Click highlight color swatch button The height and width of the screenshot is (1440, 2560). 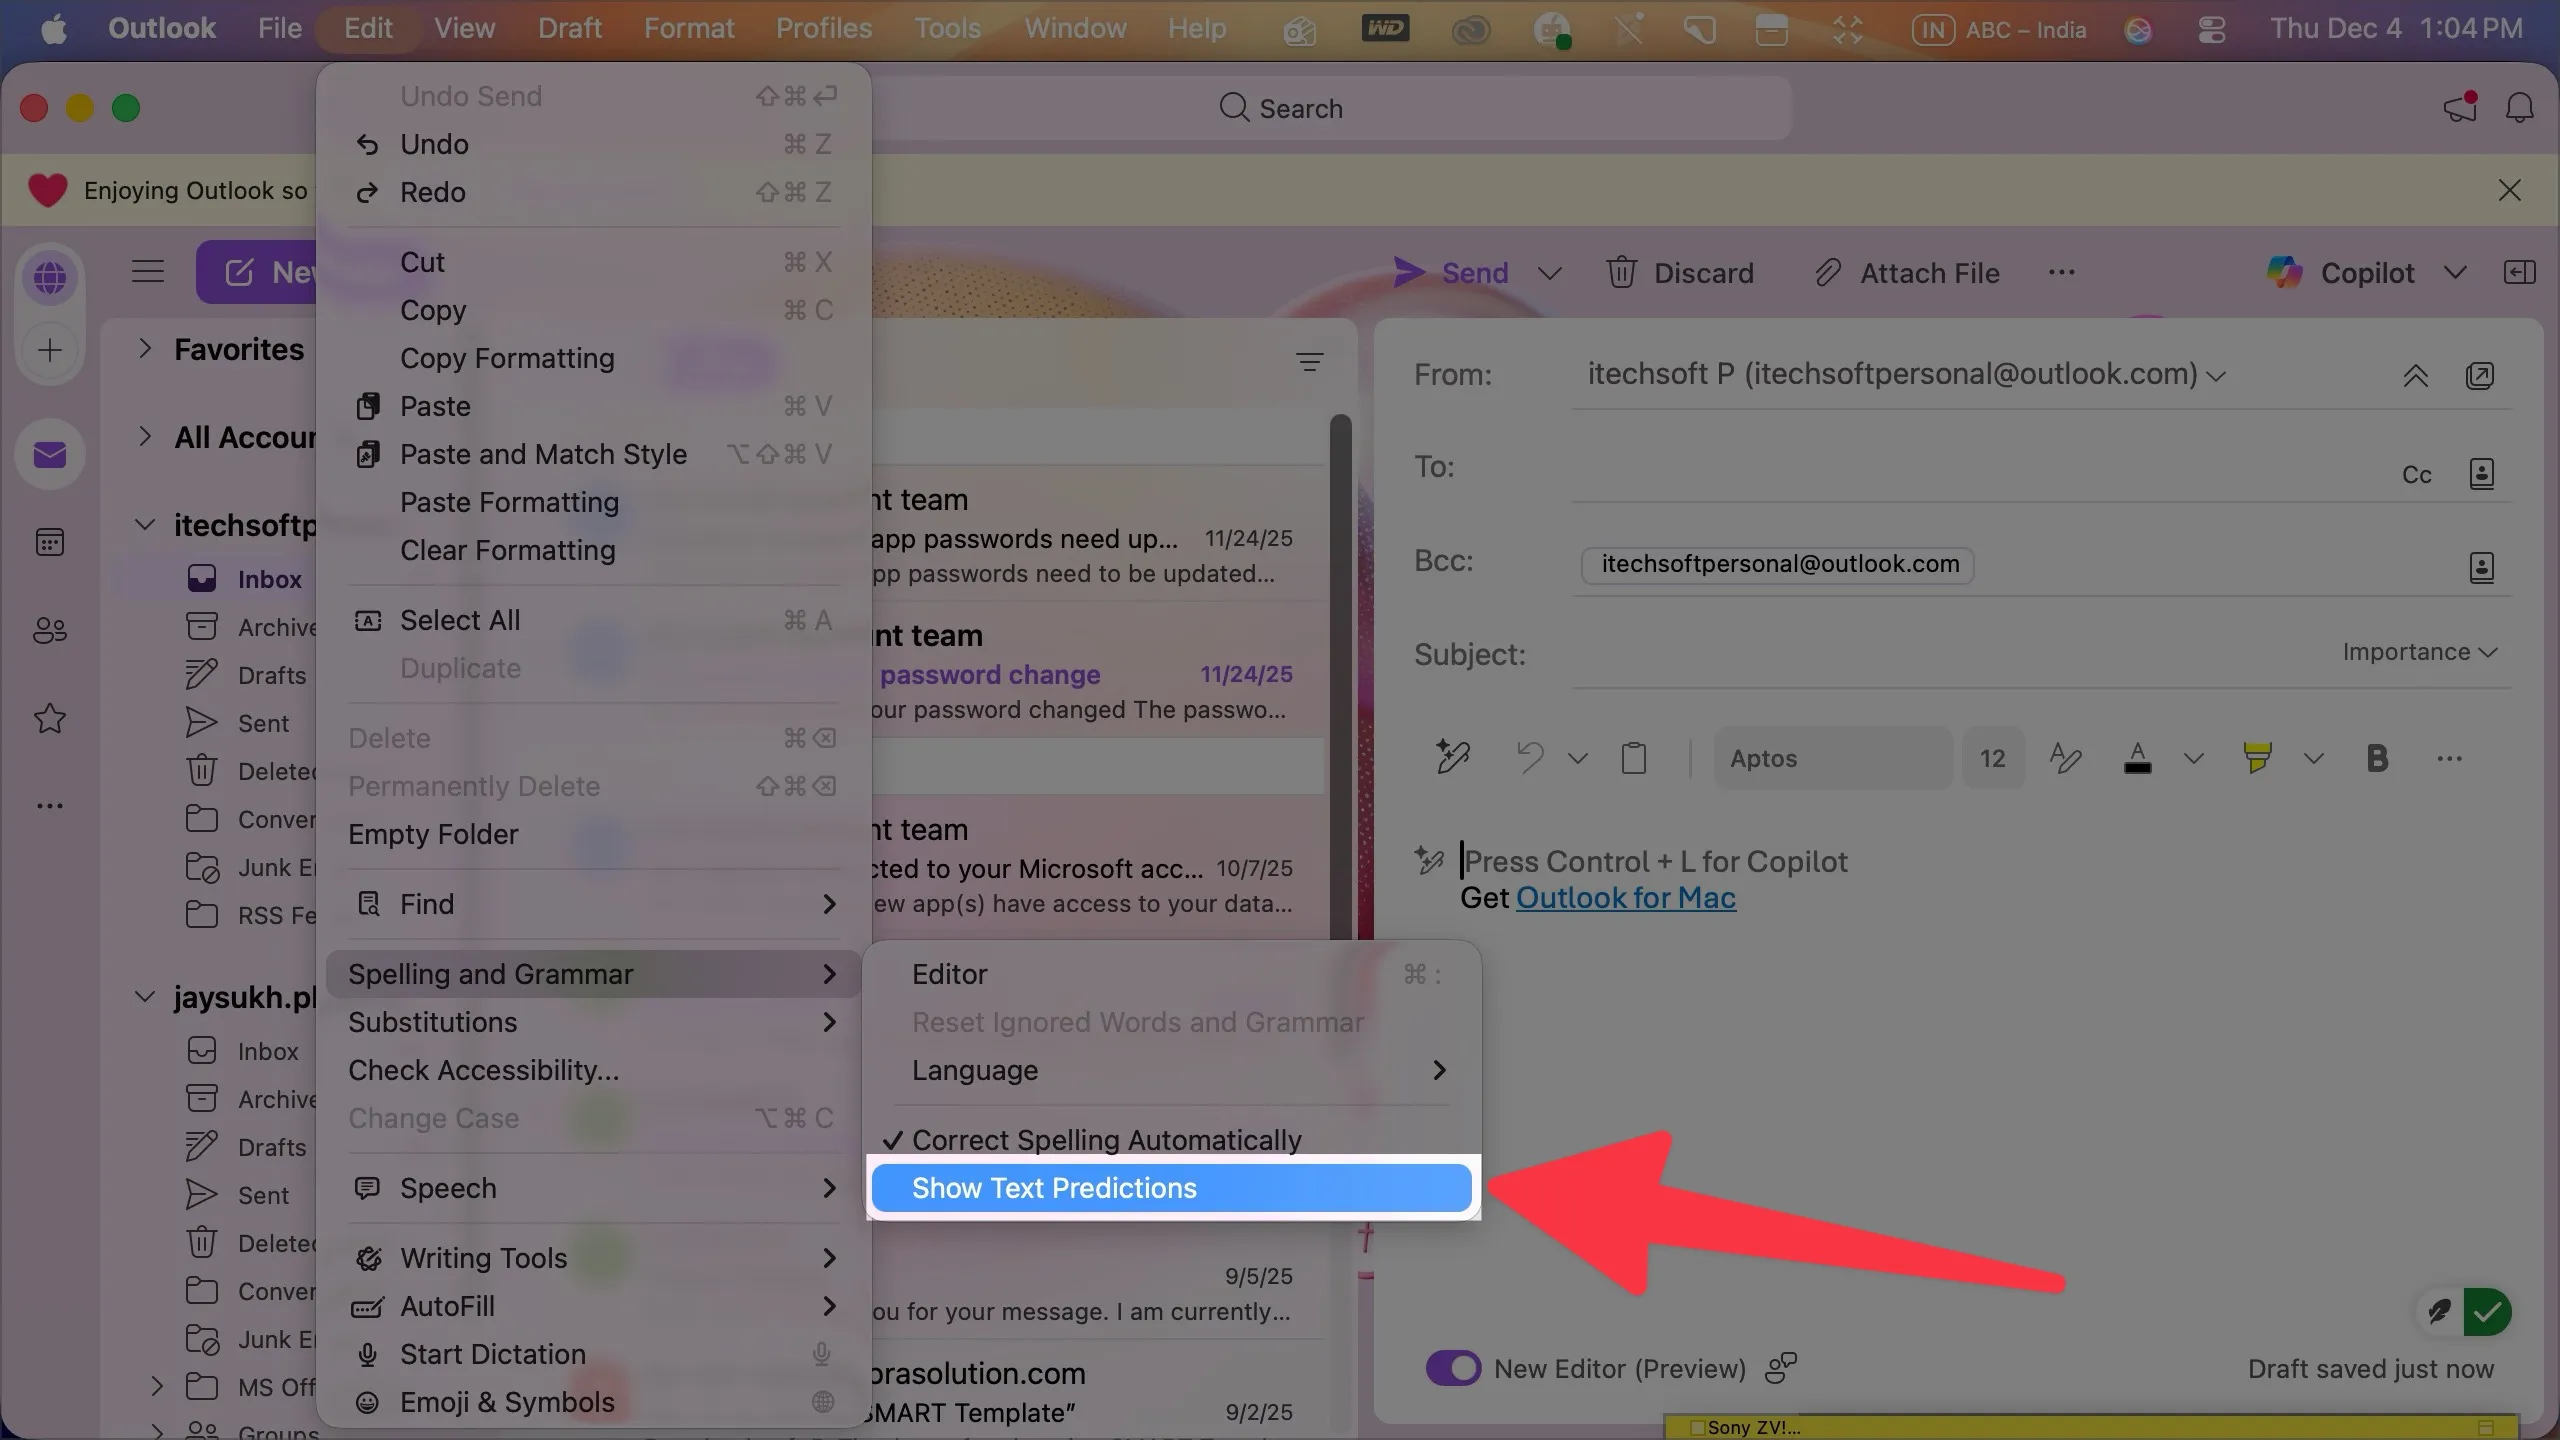[2257, 758]
